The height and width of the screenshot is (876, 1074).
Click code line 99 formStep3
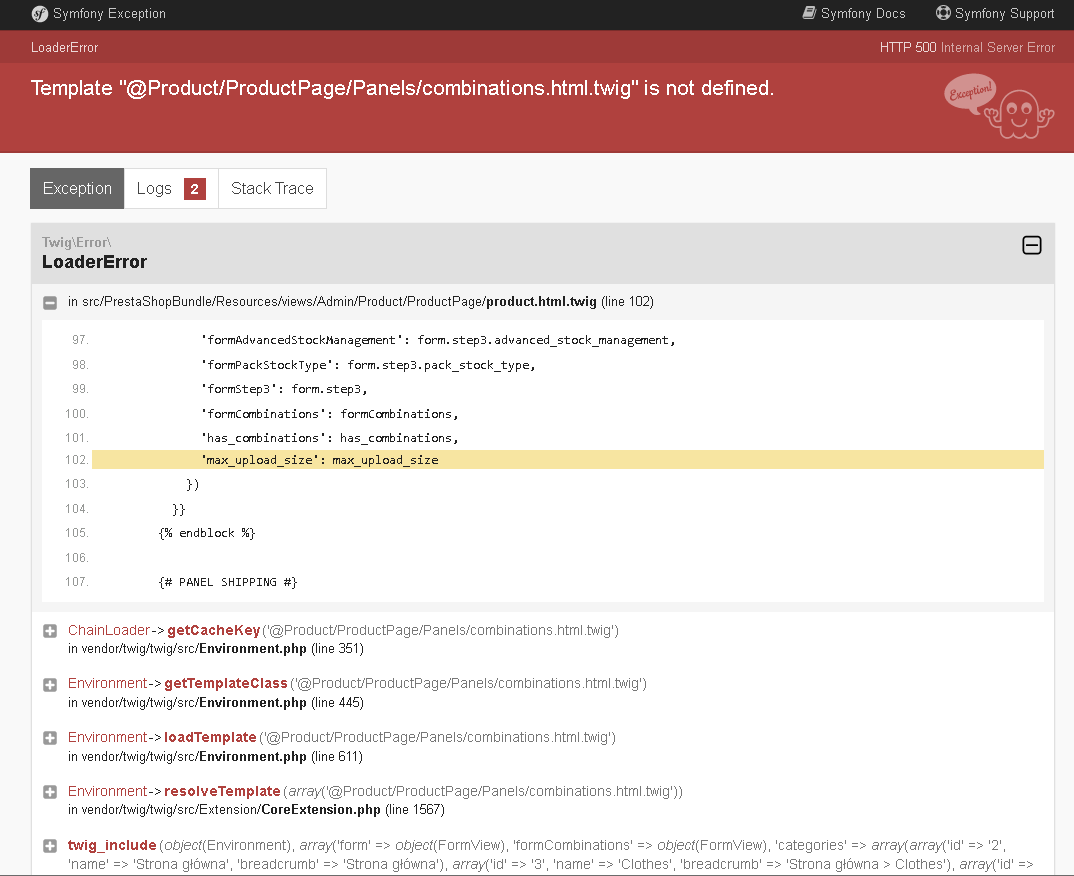tap(284, 389)
